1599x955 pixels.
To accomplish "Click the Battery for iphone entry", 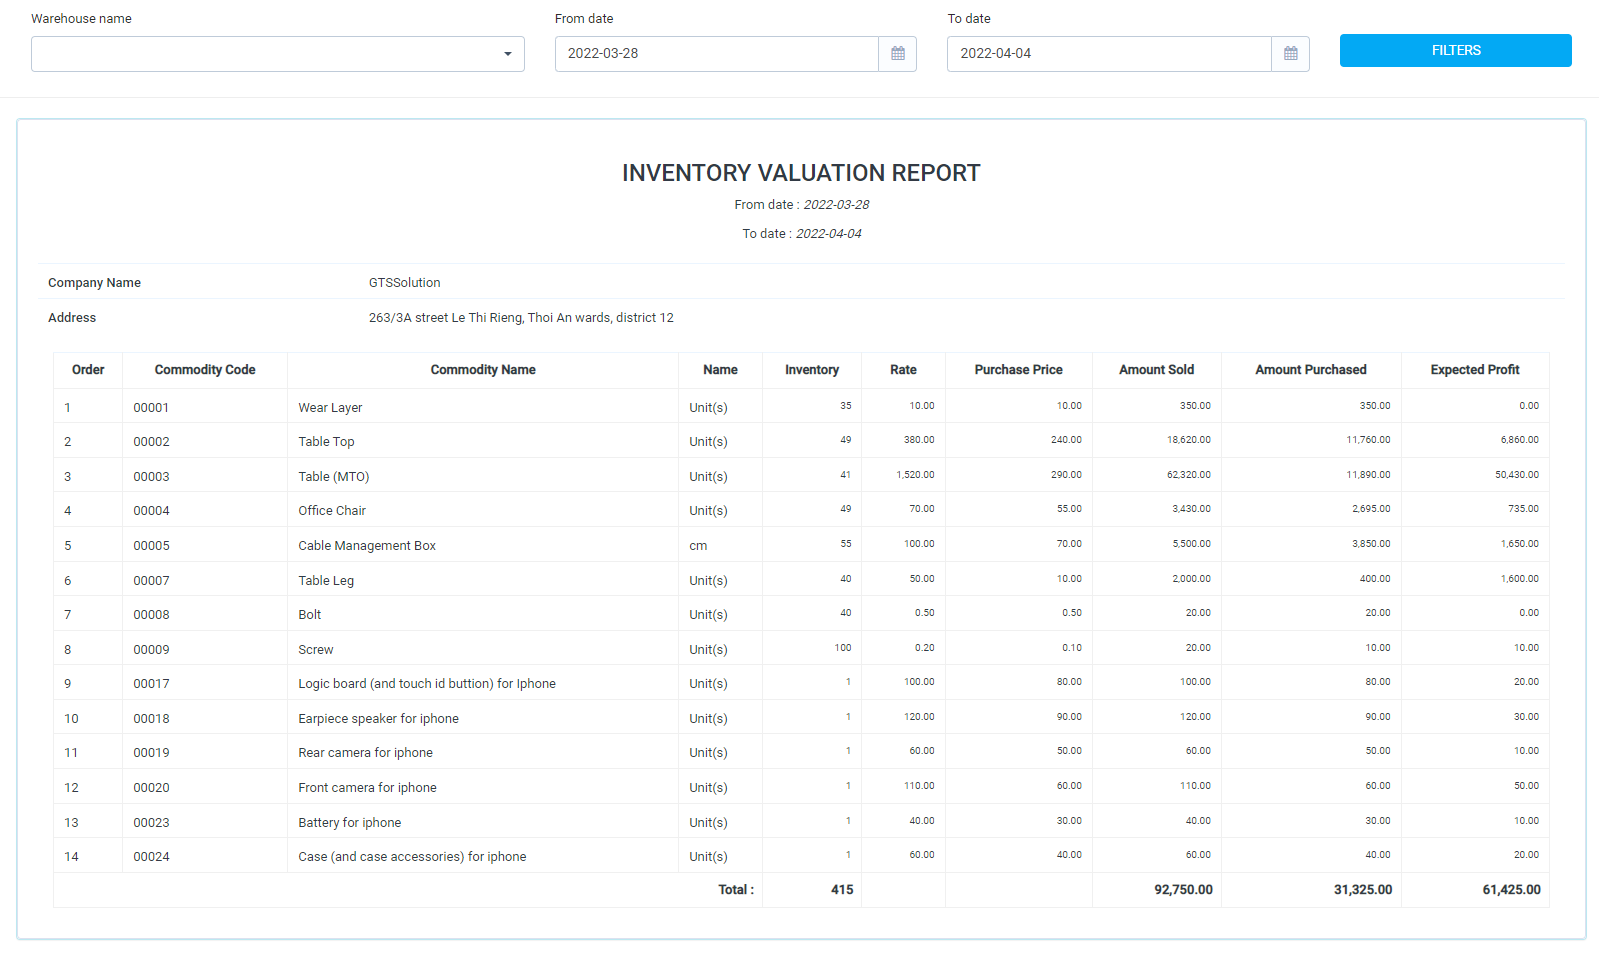I will tap(350, 823).
